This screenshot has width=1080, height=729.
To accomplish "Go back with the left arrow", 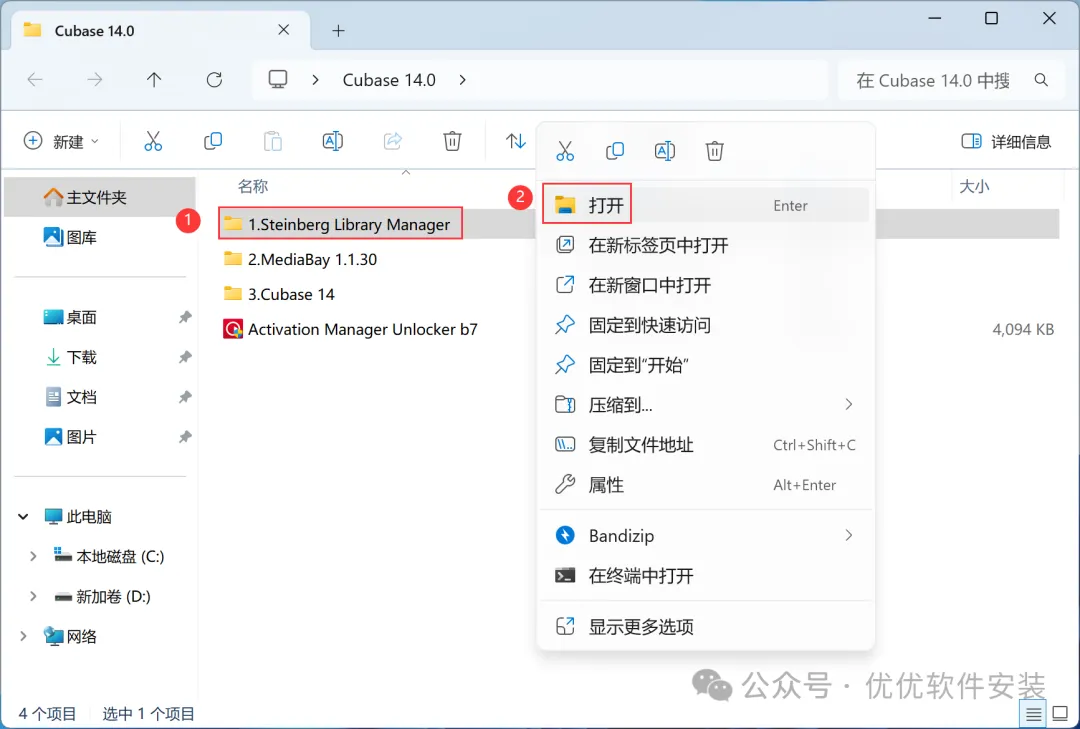I will (35, 80).
